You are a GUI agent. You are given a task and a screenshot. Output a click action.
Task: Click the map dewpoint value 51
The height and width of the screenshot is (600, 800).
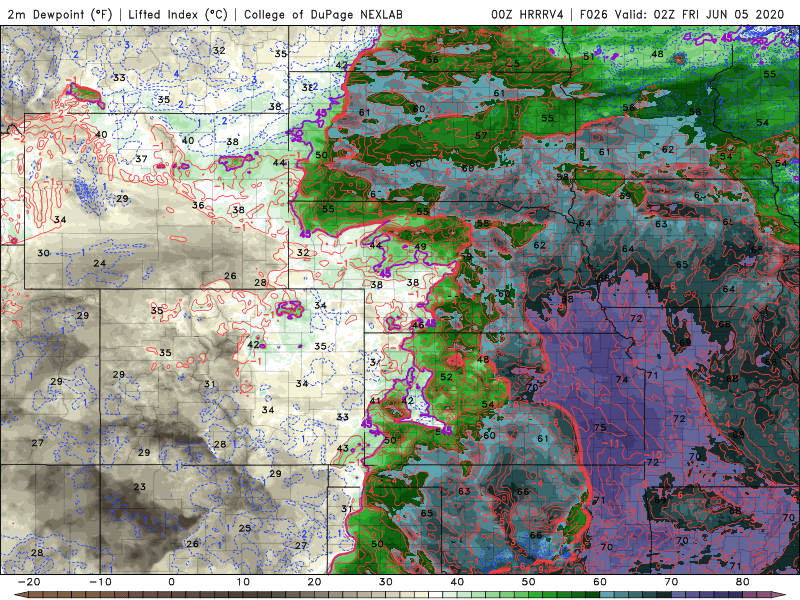pyautogui.click(x=589, y=56)
